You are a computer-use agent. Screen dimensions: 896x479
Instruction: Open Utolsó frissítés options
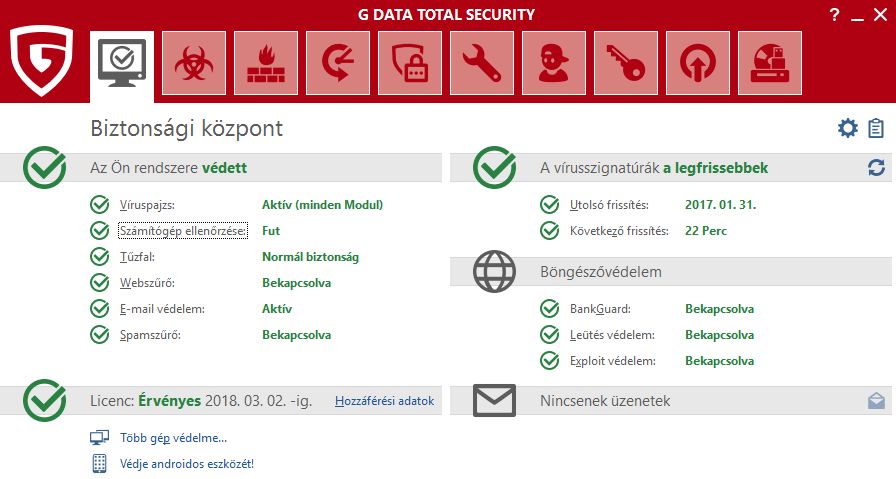point(609,205)
